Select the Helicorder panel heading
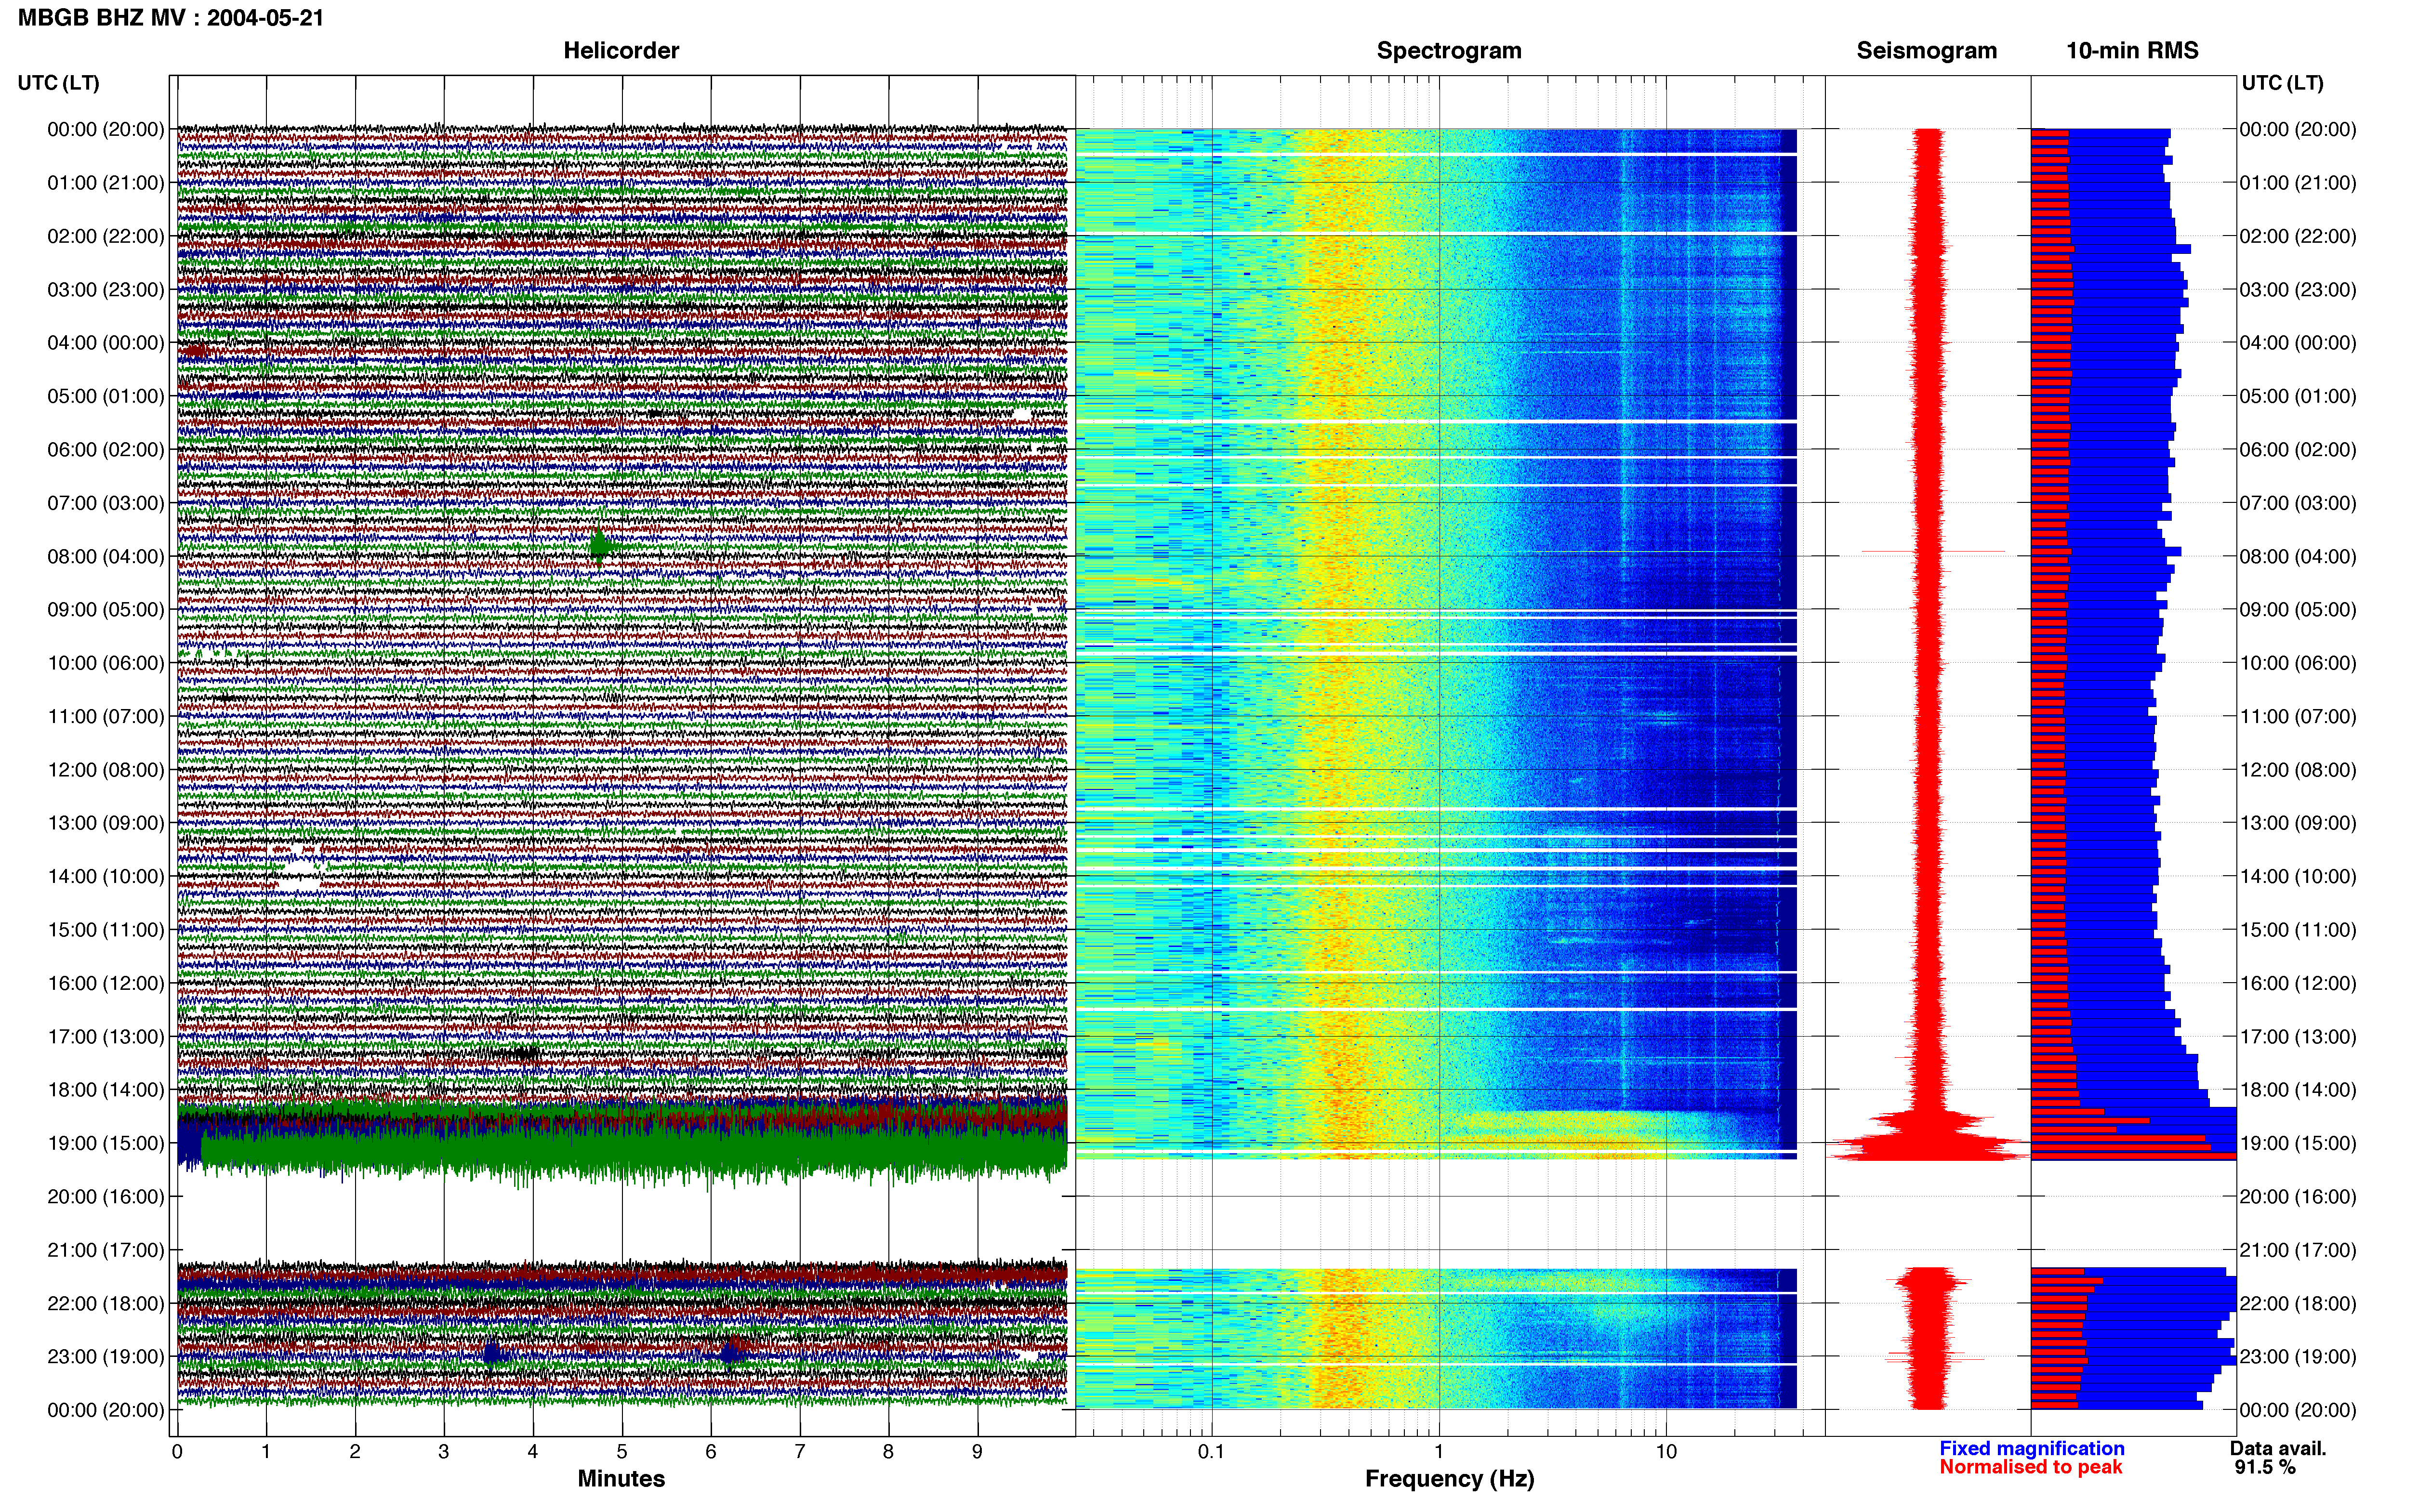The image size is (2418, 1512). (621, 50)
